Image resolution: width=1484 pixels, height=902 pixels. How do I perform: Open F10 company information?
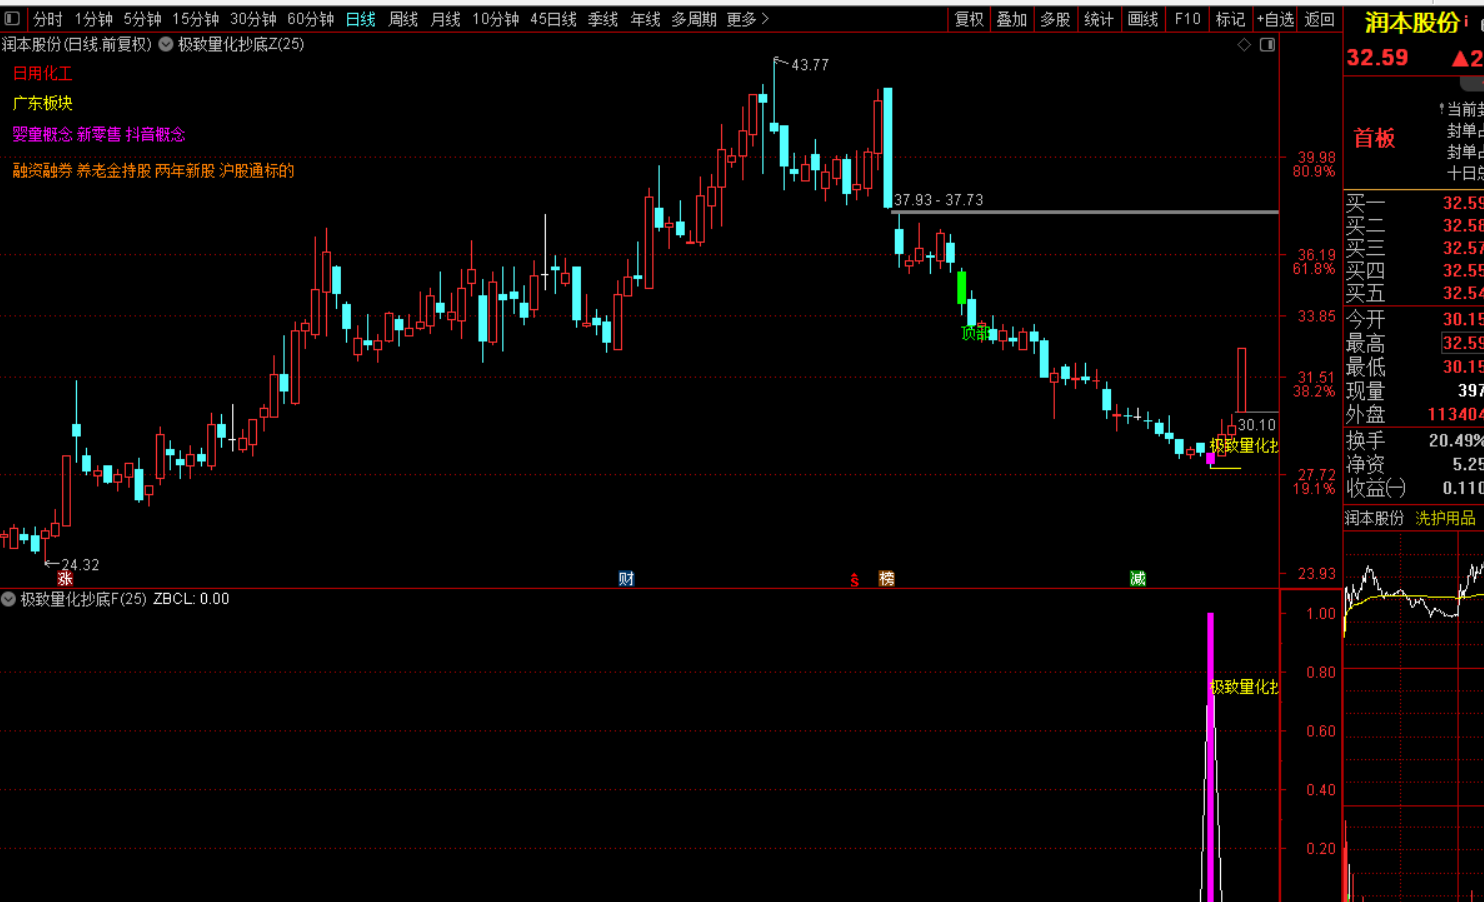(1187, 19)
